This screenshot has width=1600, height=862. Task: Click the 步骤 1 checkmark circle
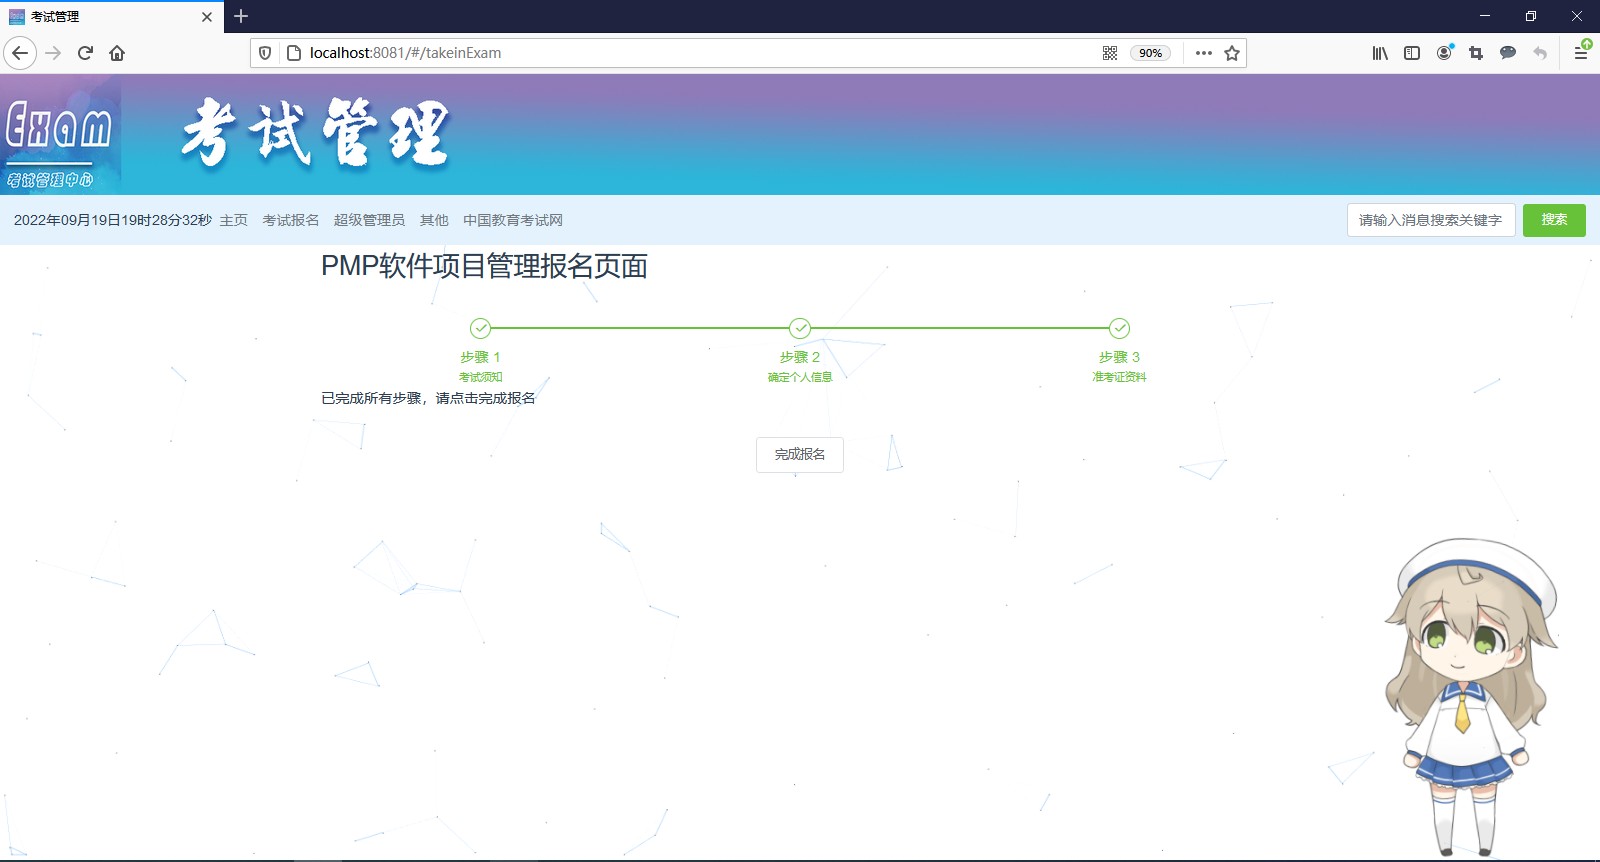[x=480, y=328]
